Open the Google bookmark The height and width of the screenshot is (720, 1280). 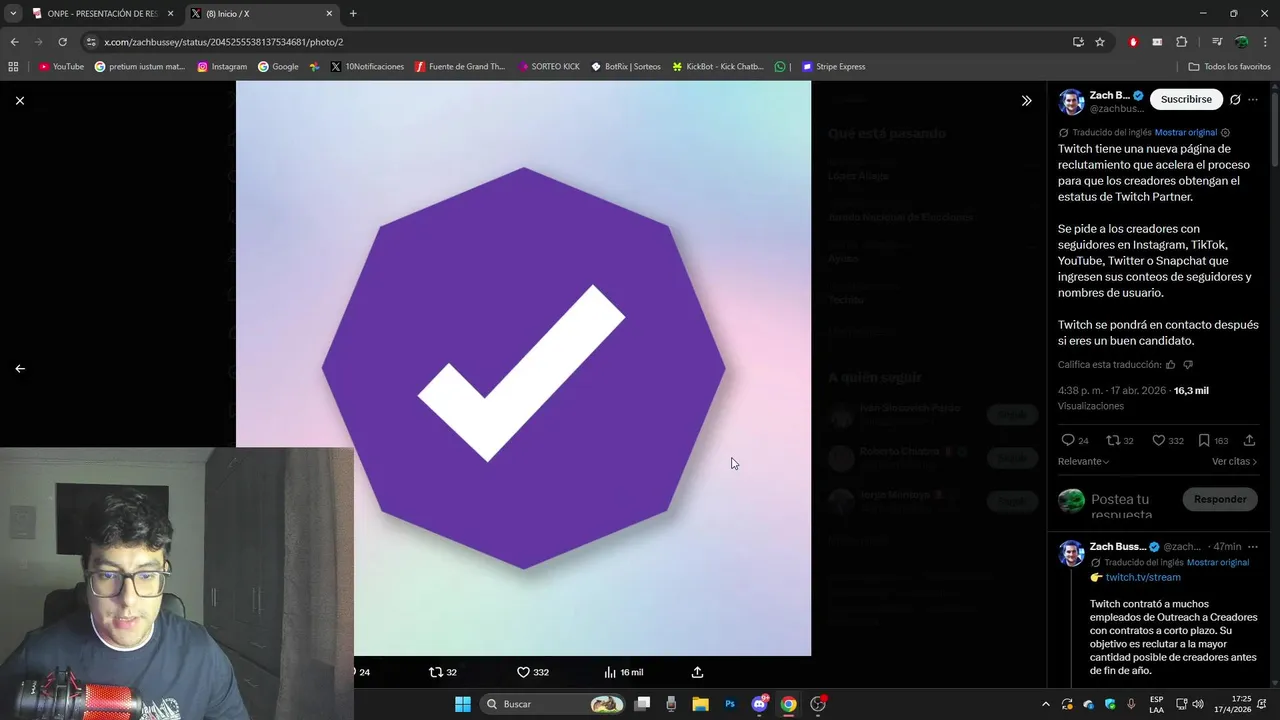coord(278,67)
